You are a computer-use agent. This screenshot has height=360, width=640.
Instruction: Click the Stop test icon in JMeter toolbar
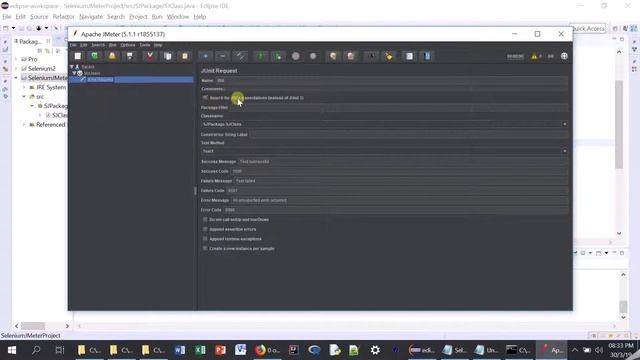click(x=296, y=56)
